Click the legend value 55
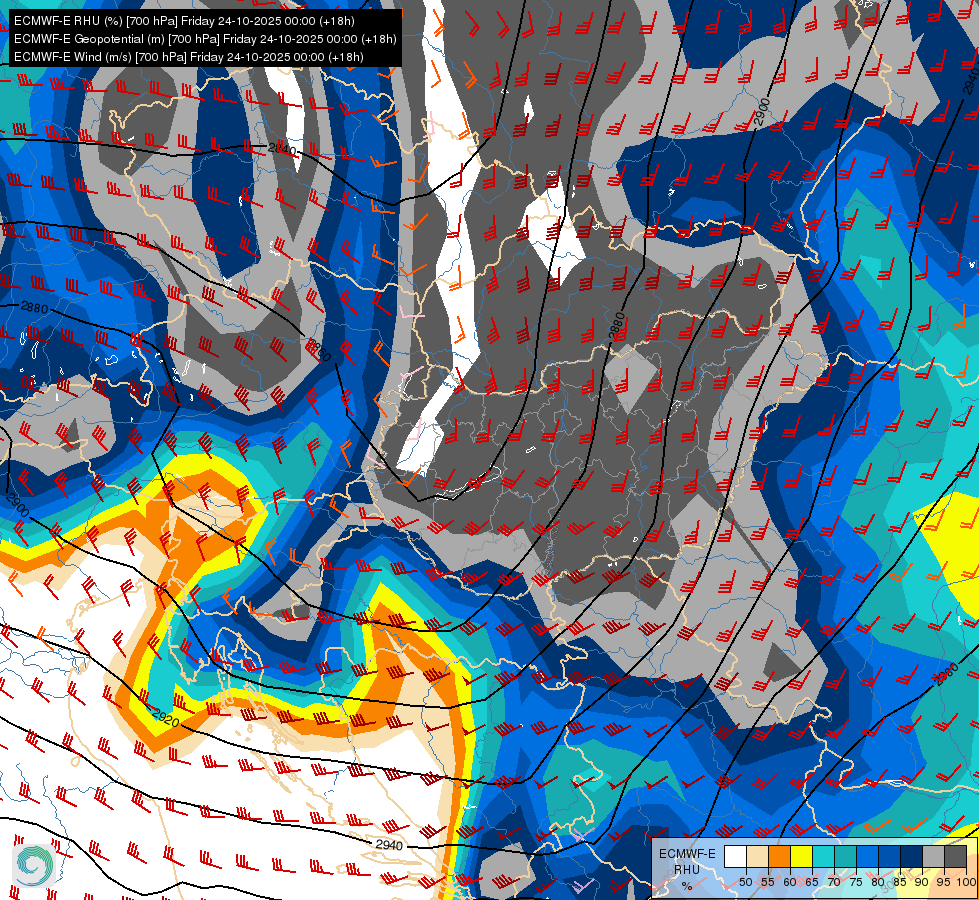The height and width of the screenshot is (900, 979). coord(768,882)
